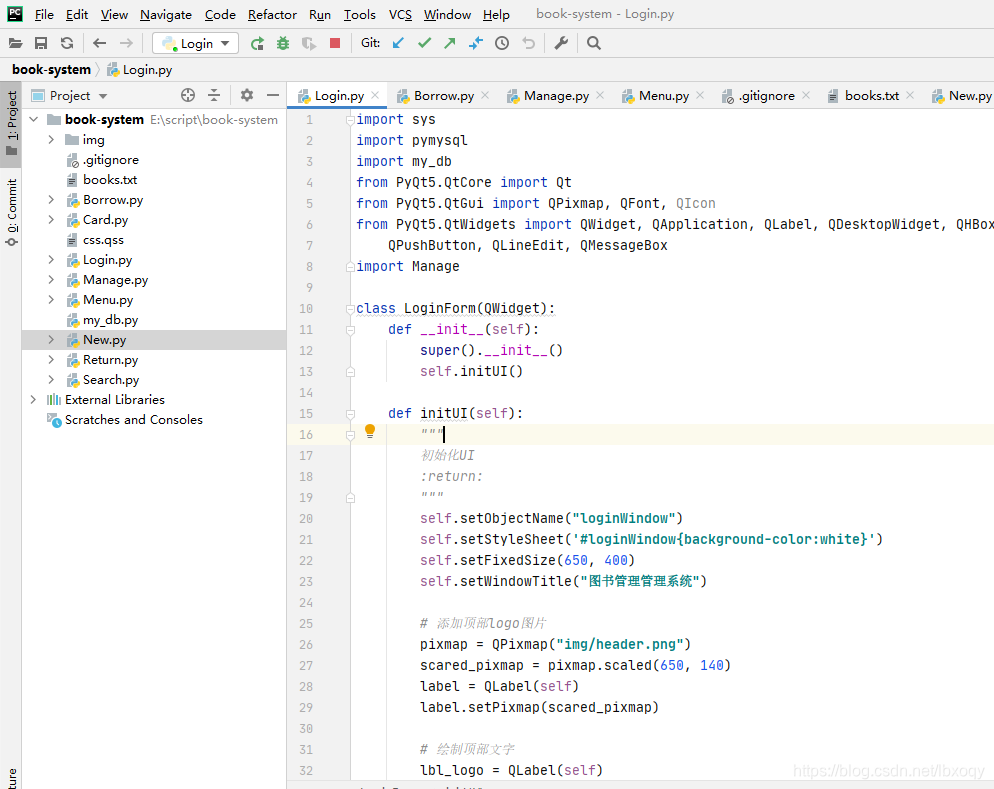
Task: Update project from Git
Action: click(398, 43)
